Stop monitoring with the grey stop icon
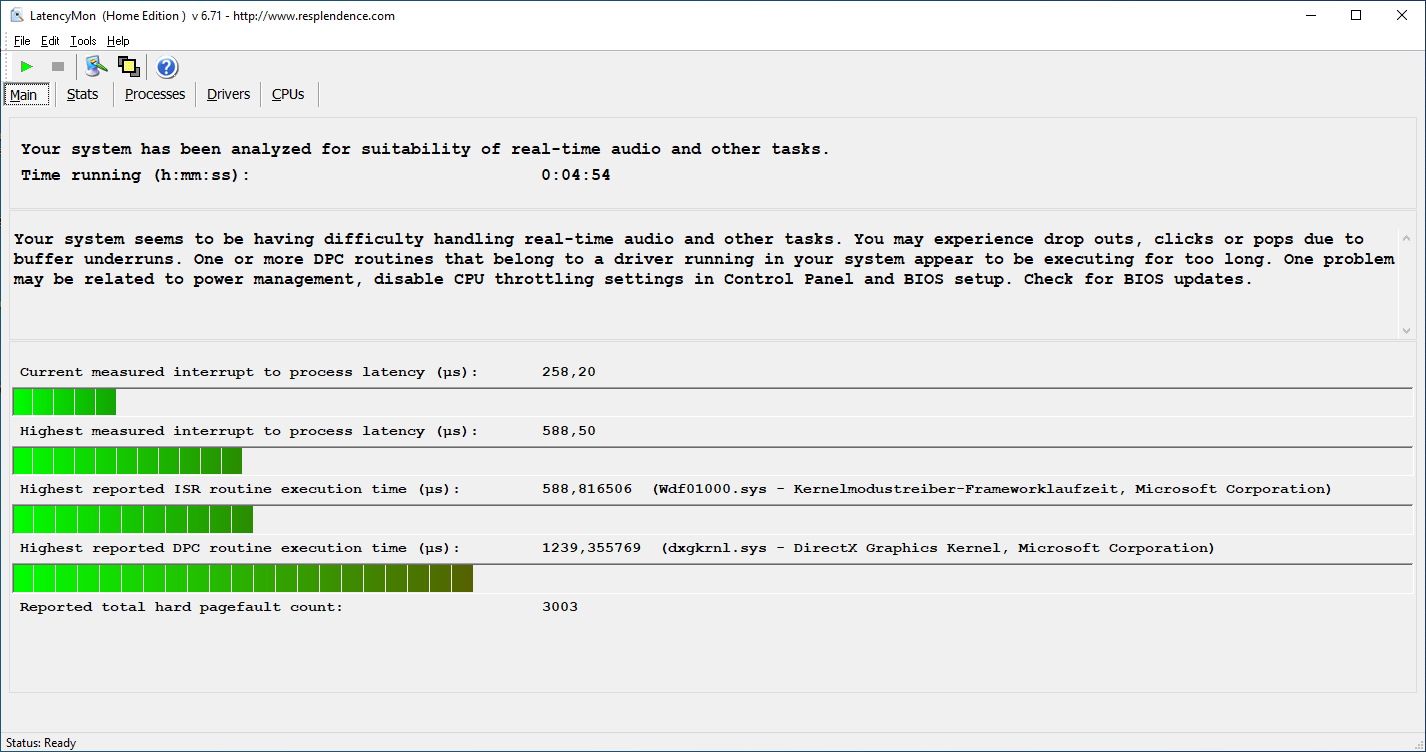The image size is (1426, 752). (x=58, y=67)
